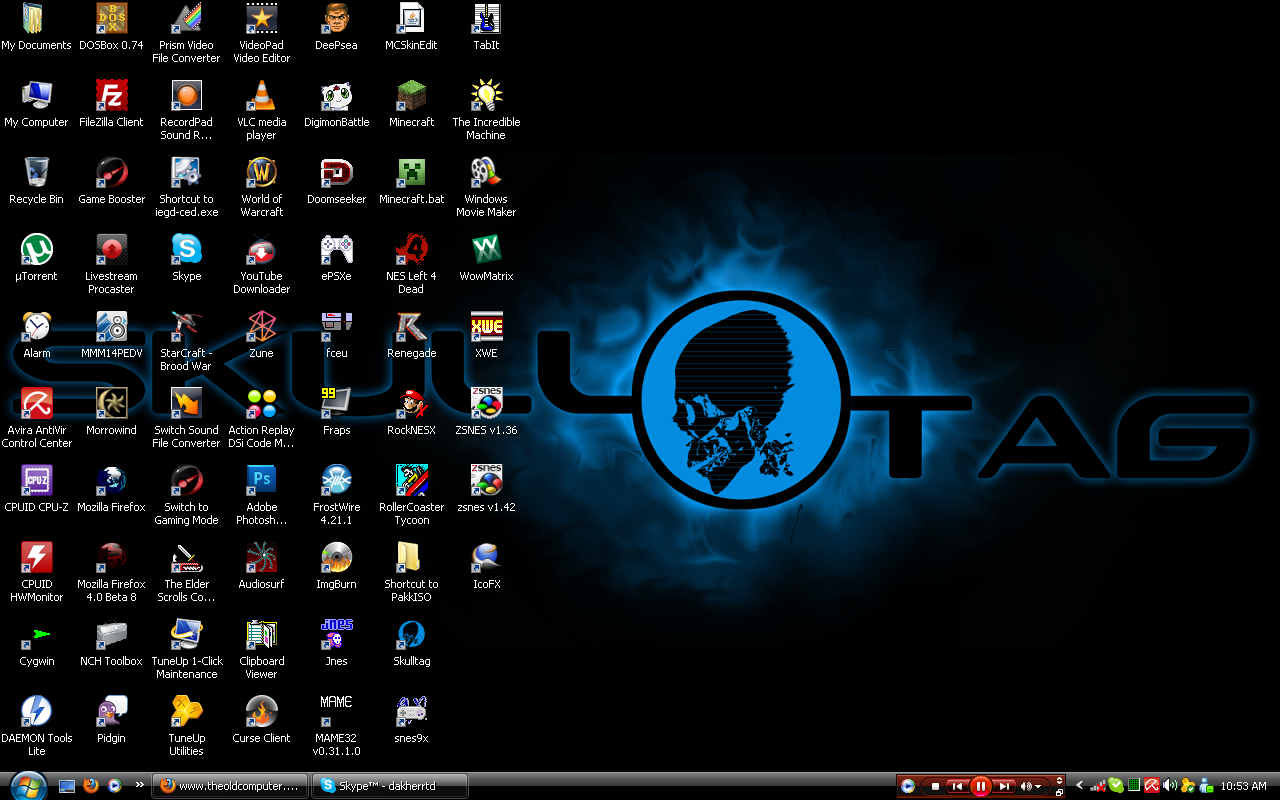
Task: Skip to next track in media toolbar
Action: [x=1004, y=786]
